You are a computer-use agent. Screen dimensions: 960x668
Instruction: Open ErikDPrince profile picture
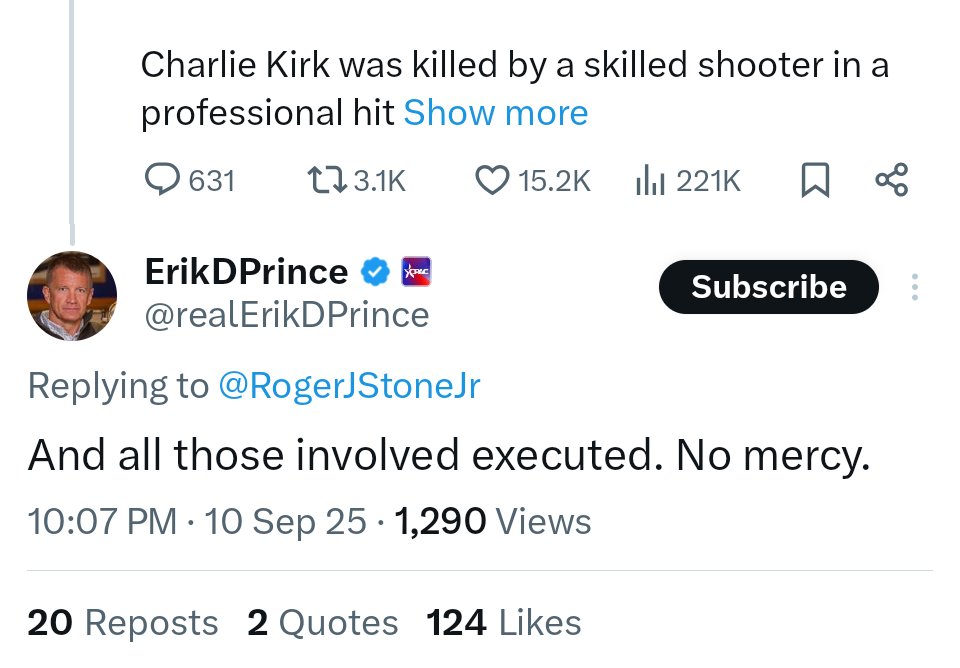[x=71, y=296]
